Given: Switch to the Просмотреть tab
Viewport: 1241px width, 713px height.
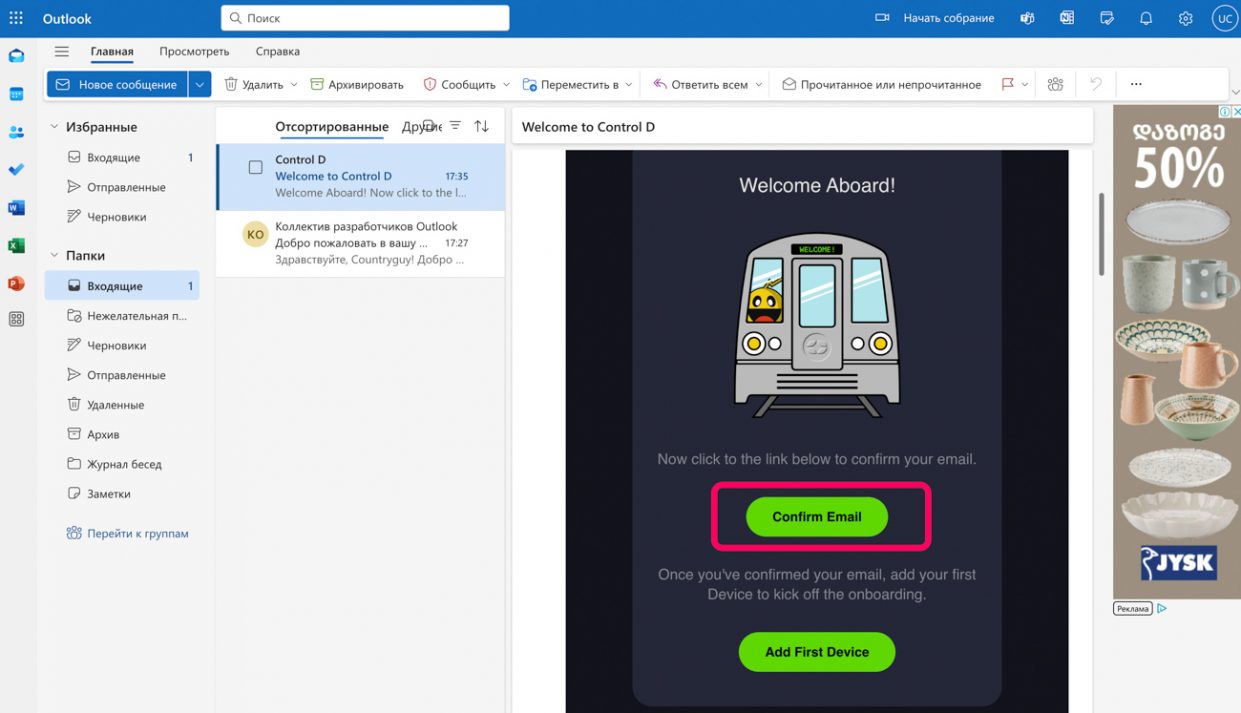Looking at the screenshot, I should coord(194,52).
